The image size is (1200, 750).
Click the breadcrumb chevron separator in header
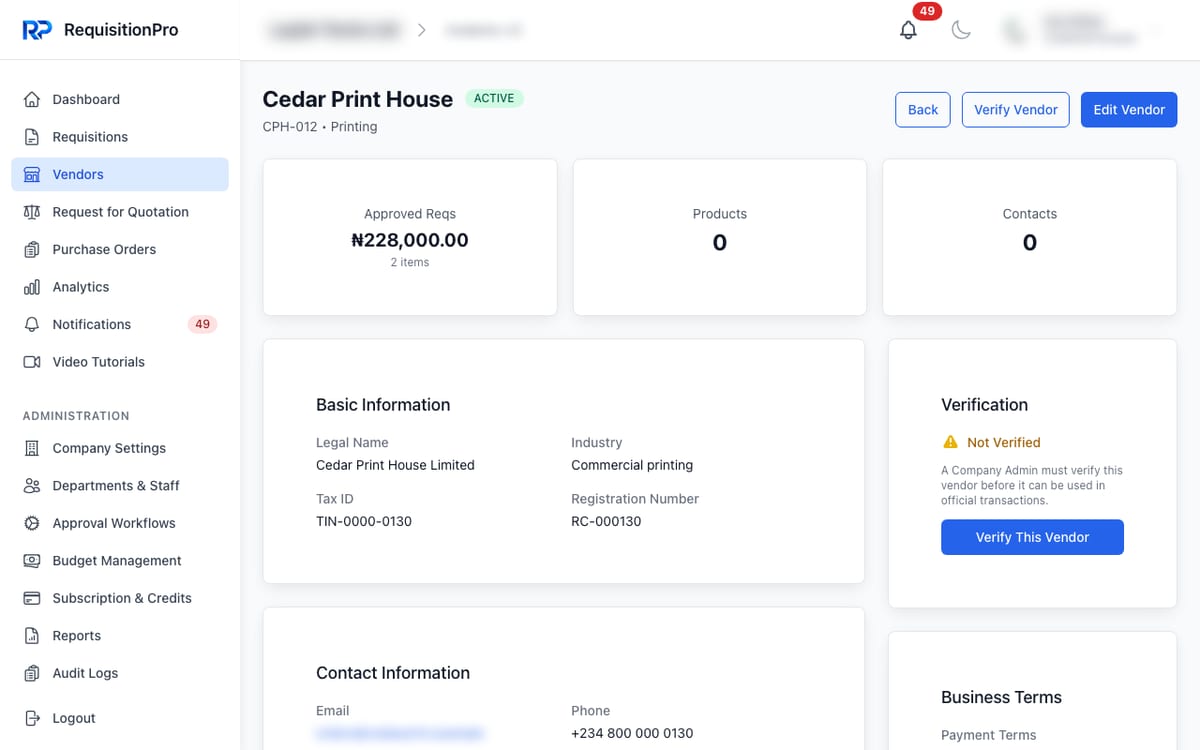tap(422, 30)
